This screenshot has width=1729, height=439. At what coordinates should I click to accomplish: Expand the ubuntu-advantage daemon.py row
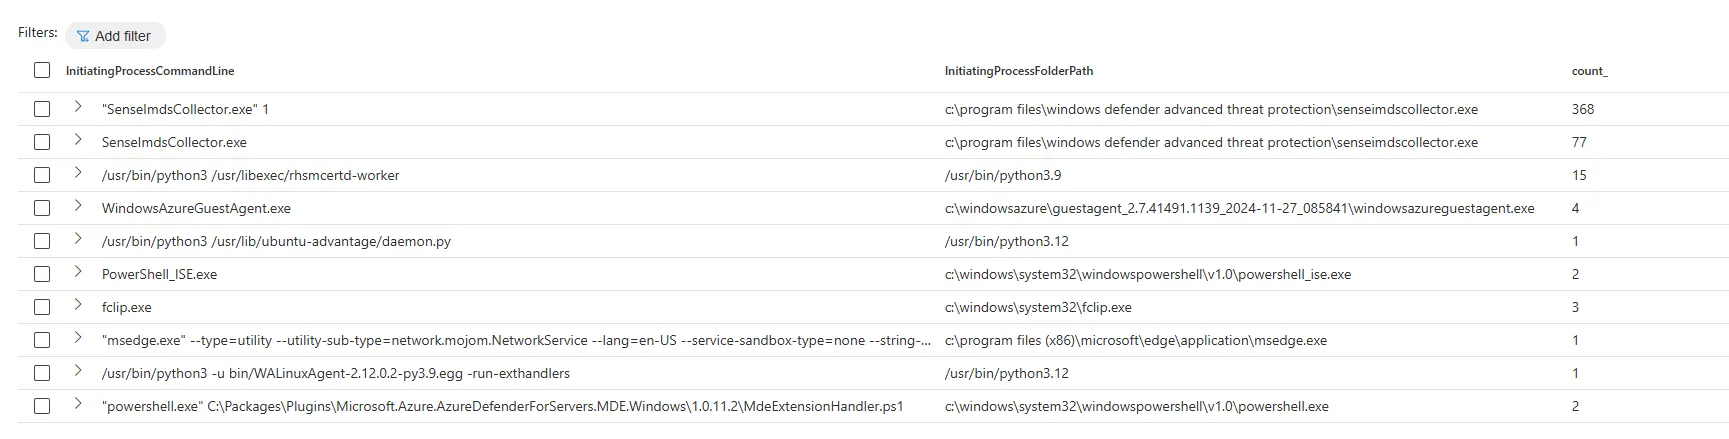pyautogui.click(x=78, y=239)
